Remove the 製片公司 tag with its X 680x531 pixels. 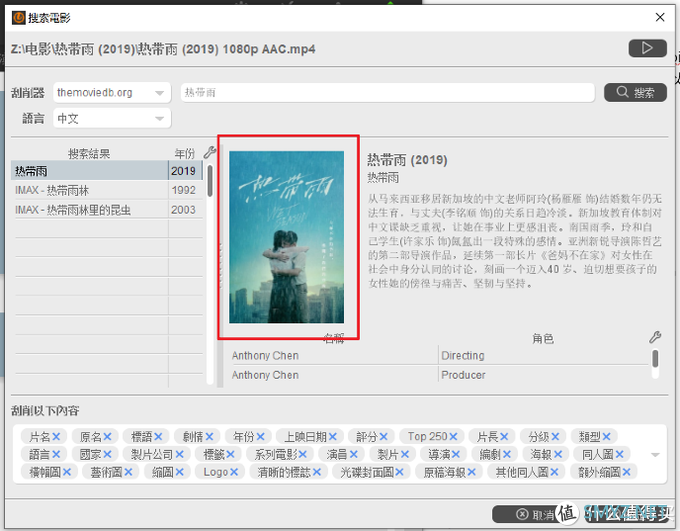point(180,454)
